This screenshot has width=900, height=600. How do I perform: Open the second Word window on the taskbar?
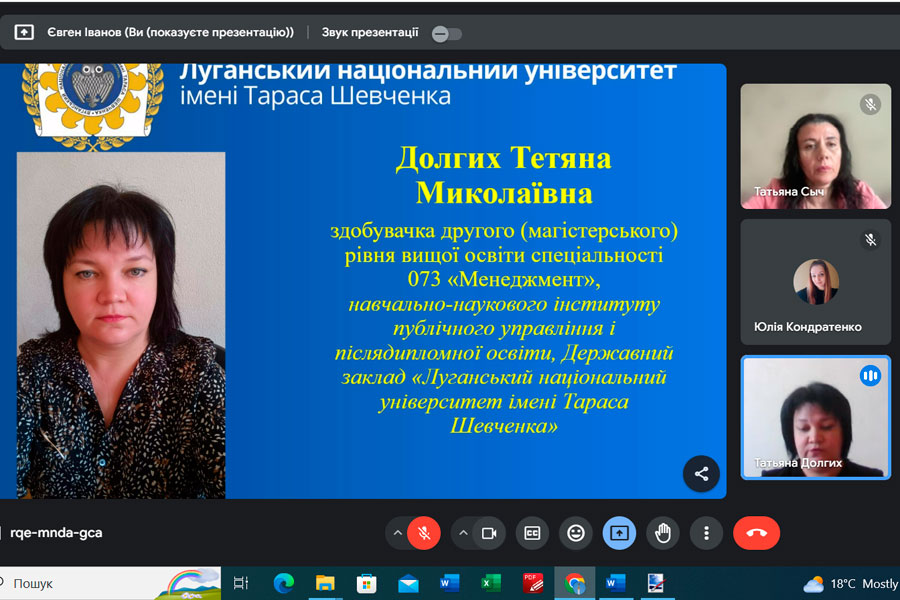616,583
